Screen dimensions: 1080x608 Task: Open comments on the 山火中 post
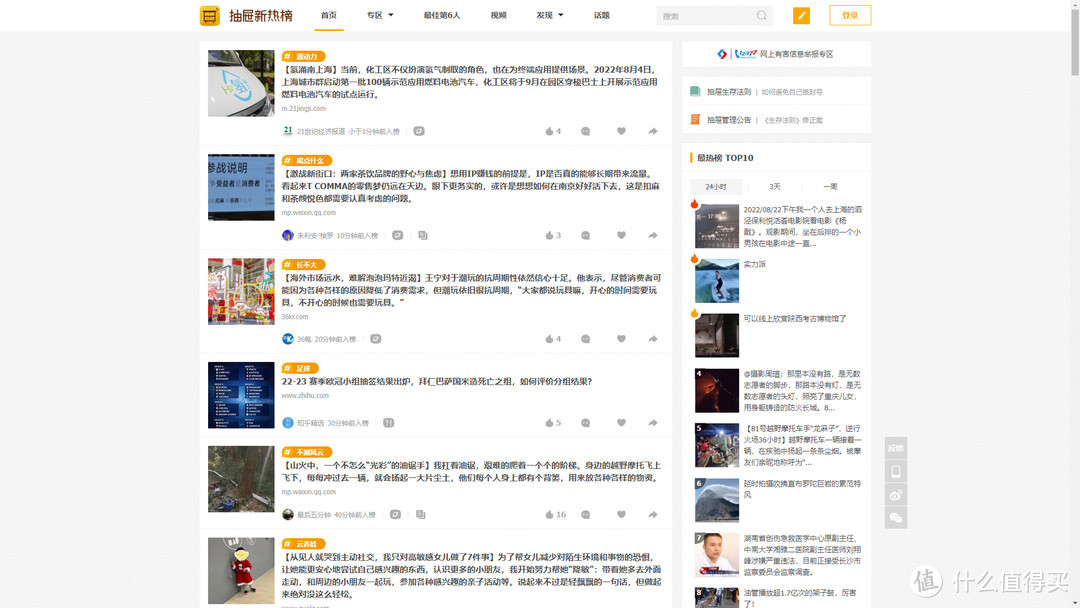pyautogui.click(x=585, y=514)
